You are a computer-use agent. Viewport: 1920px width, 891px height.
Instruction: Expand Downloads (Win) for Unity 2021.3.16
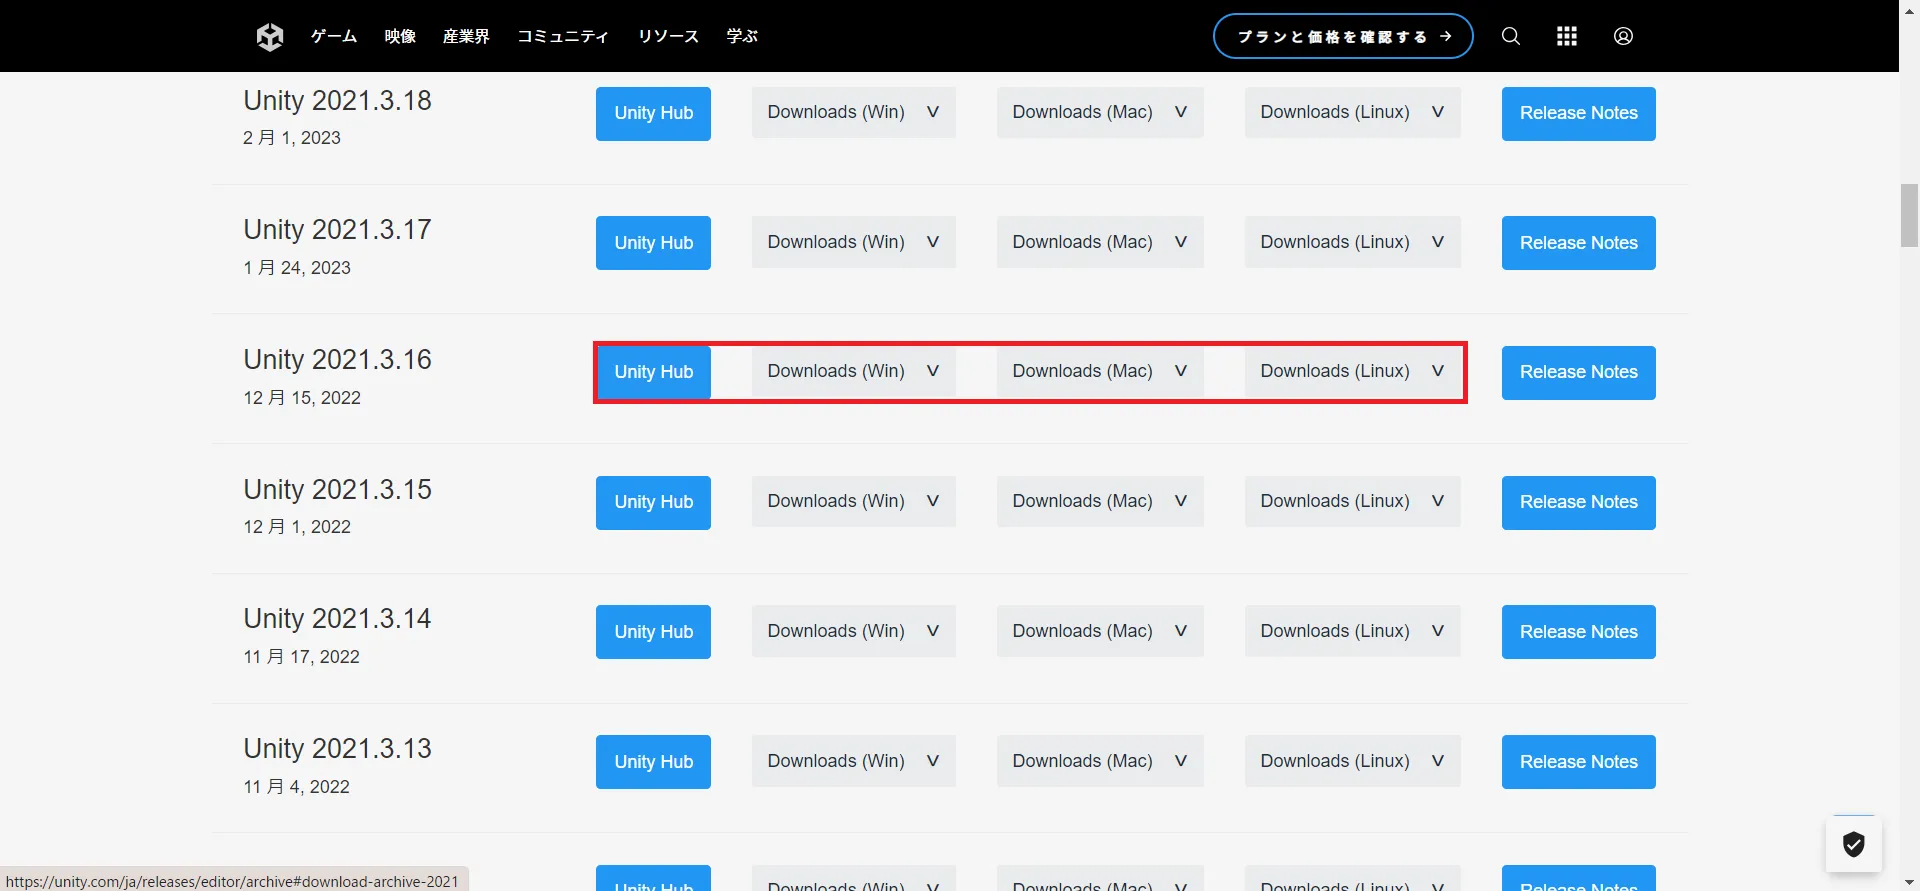853,371
